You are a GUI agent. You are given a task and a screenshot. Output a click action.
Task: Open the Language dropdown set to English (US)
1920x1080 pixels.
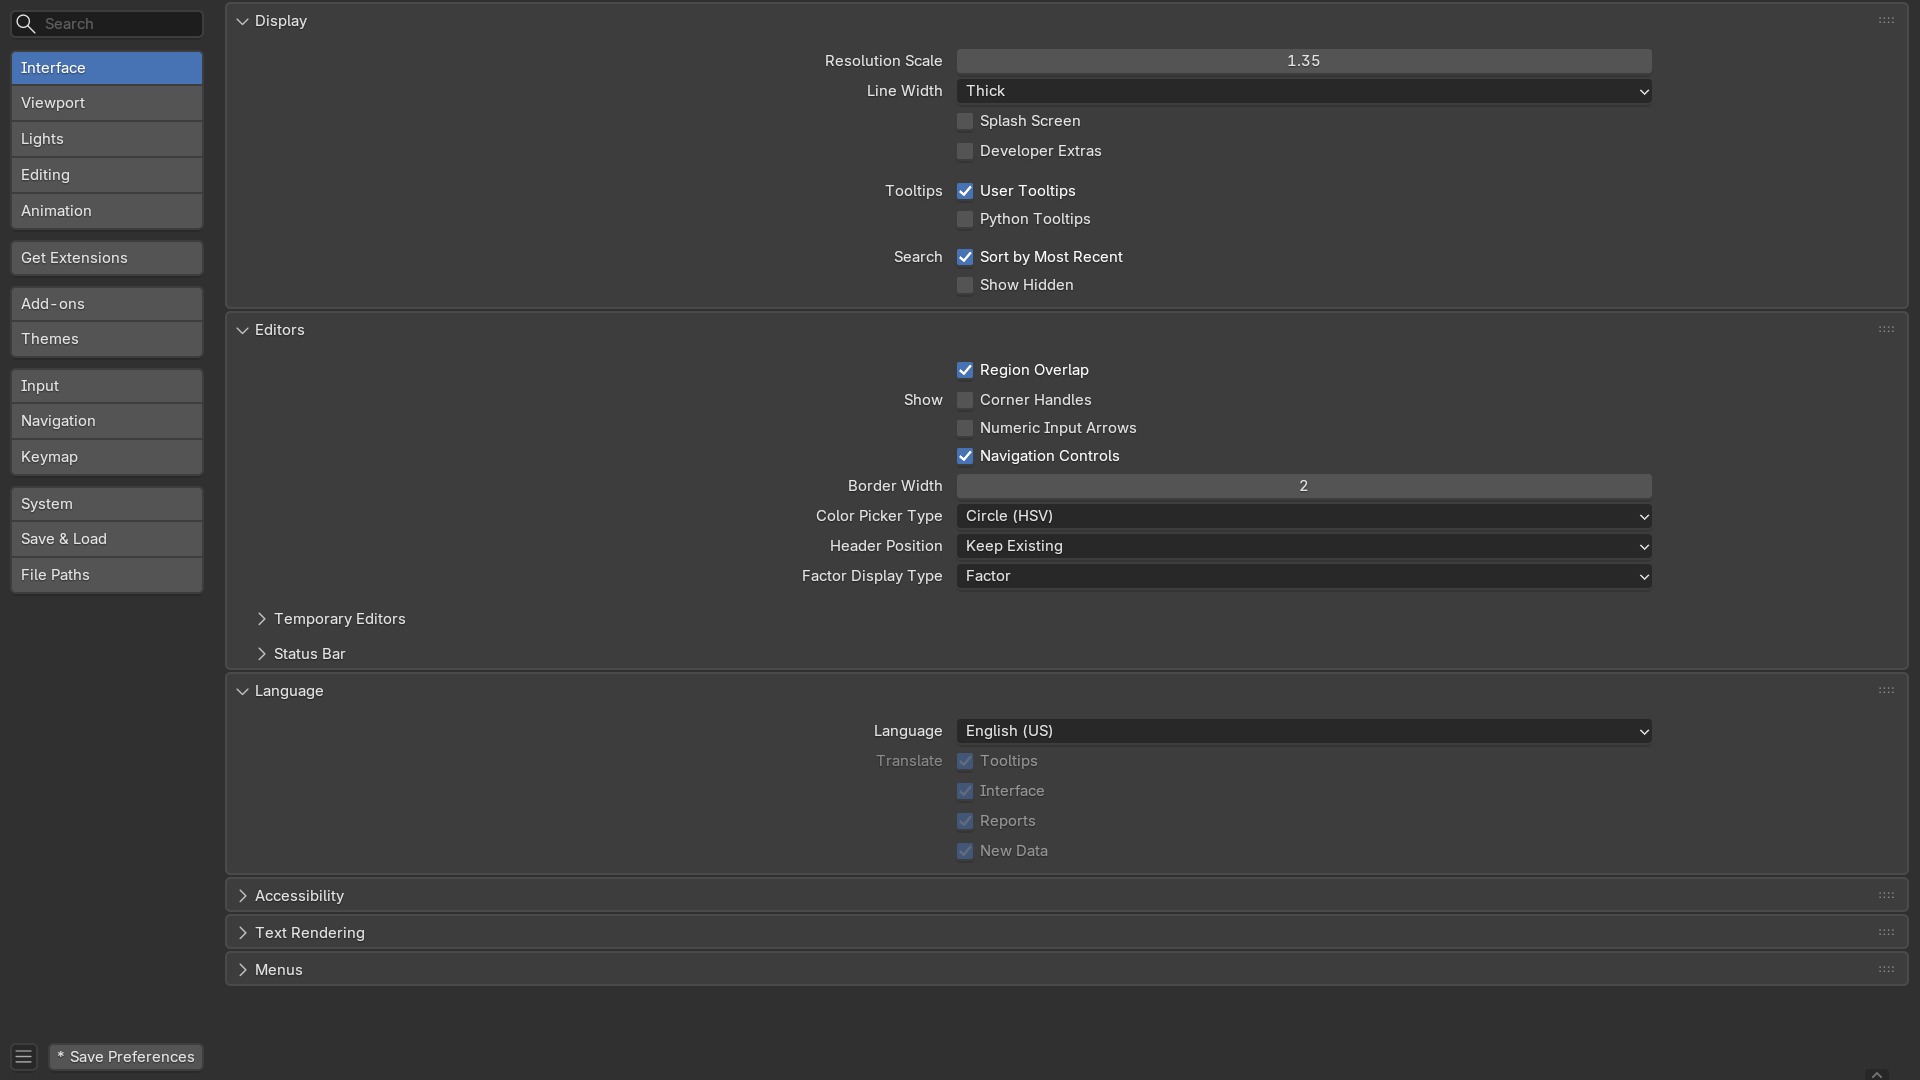1304,731
